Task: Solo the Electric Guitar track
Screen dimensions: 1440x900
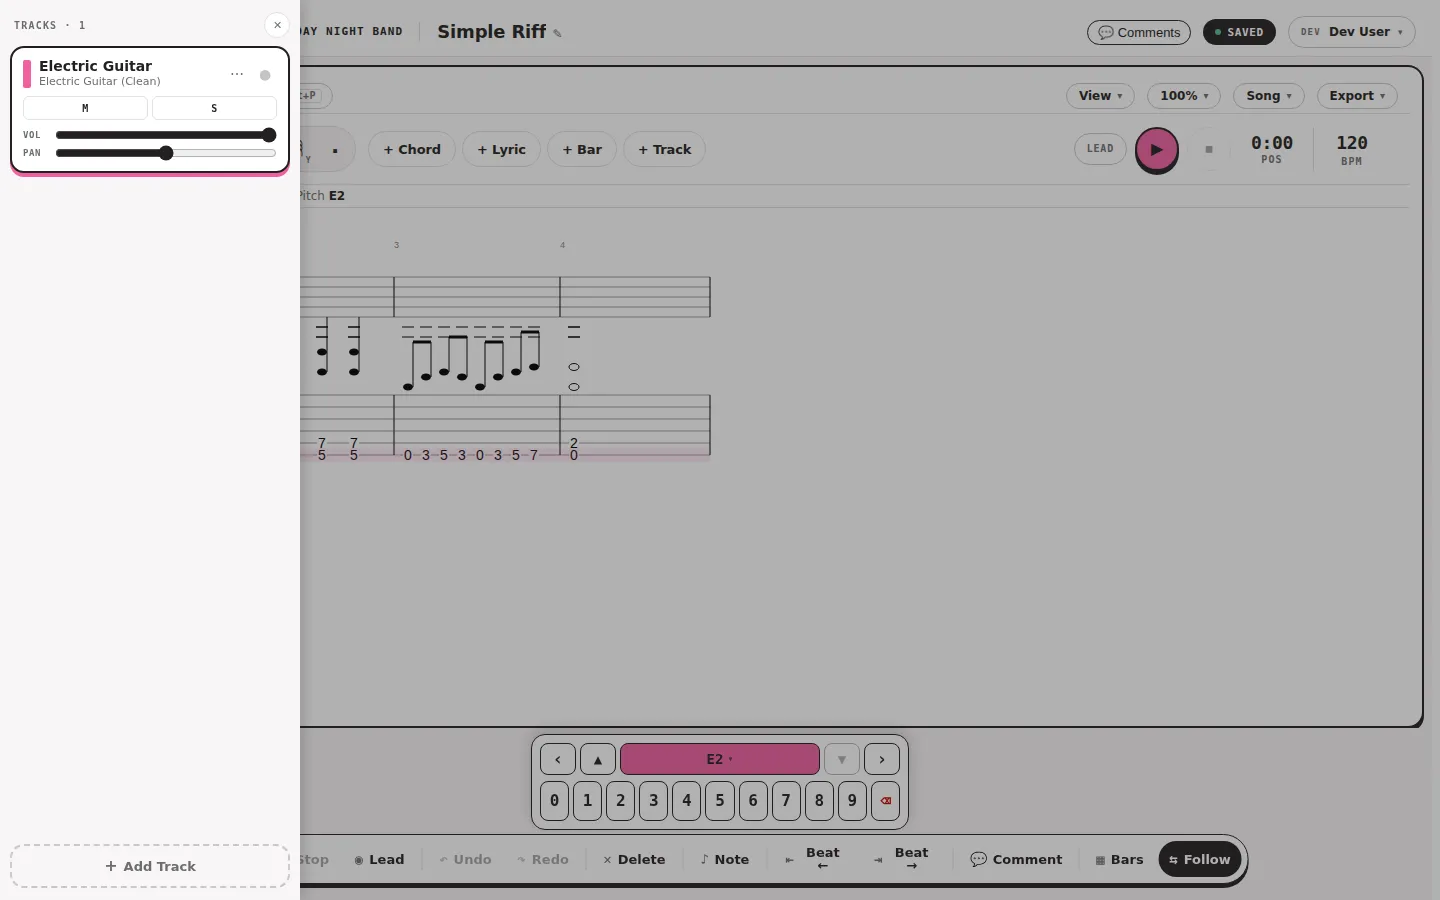Action: coord(214,108)
